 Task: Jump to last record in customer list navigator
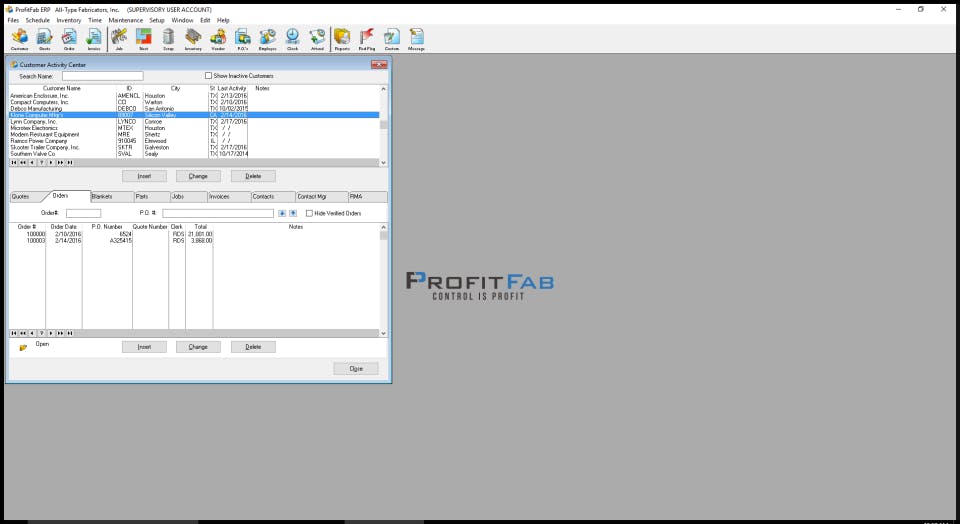(x=70, y=163)
